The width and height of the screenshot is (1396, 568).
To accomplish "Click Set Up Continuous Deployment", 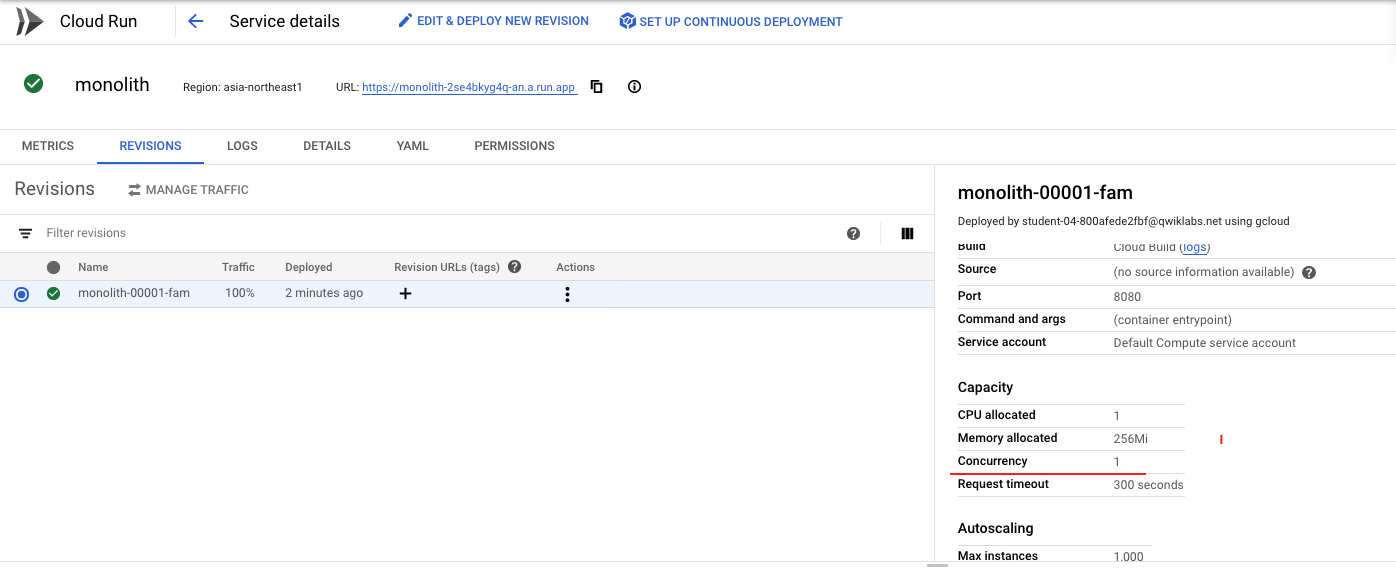I will pyautogui.click(x=731, y=21).
